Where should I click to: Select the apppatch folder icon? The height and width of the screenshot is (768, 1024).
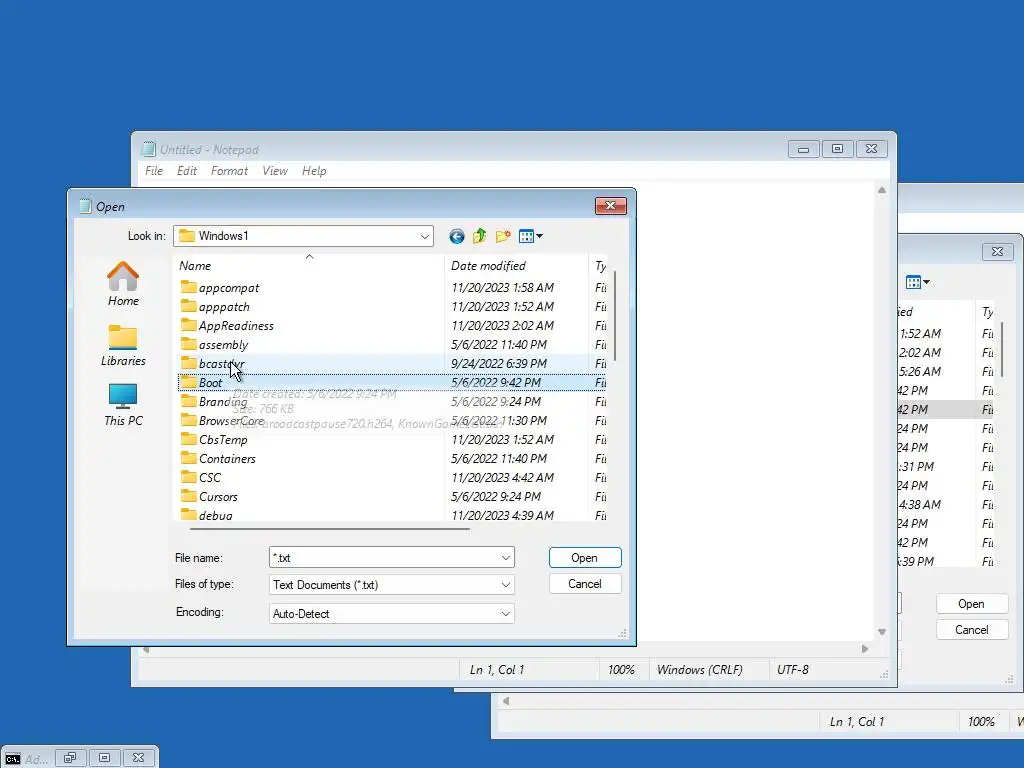point(189,306)
